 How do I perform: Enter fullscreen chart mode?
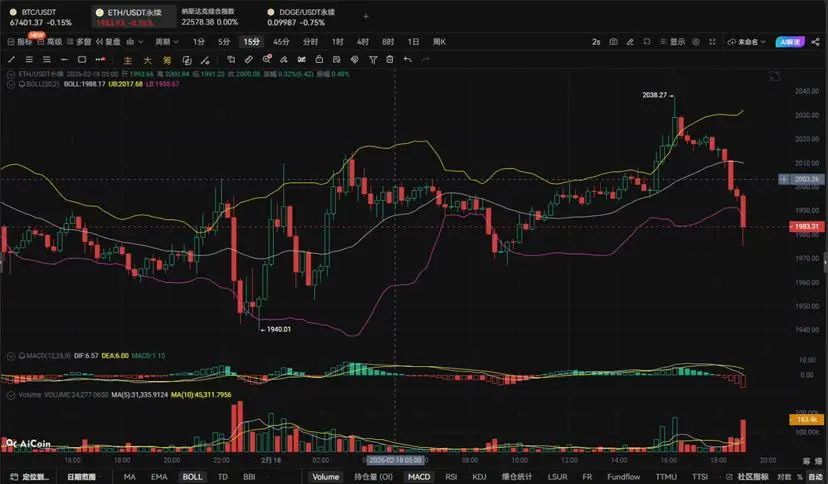pos(712,42)
